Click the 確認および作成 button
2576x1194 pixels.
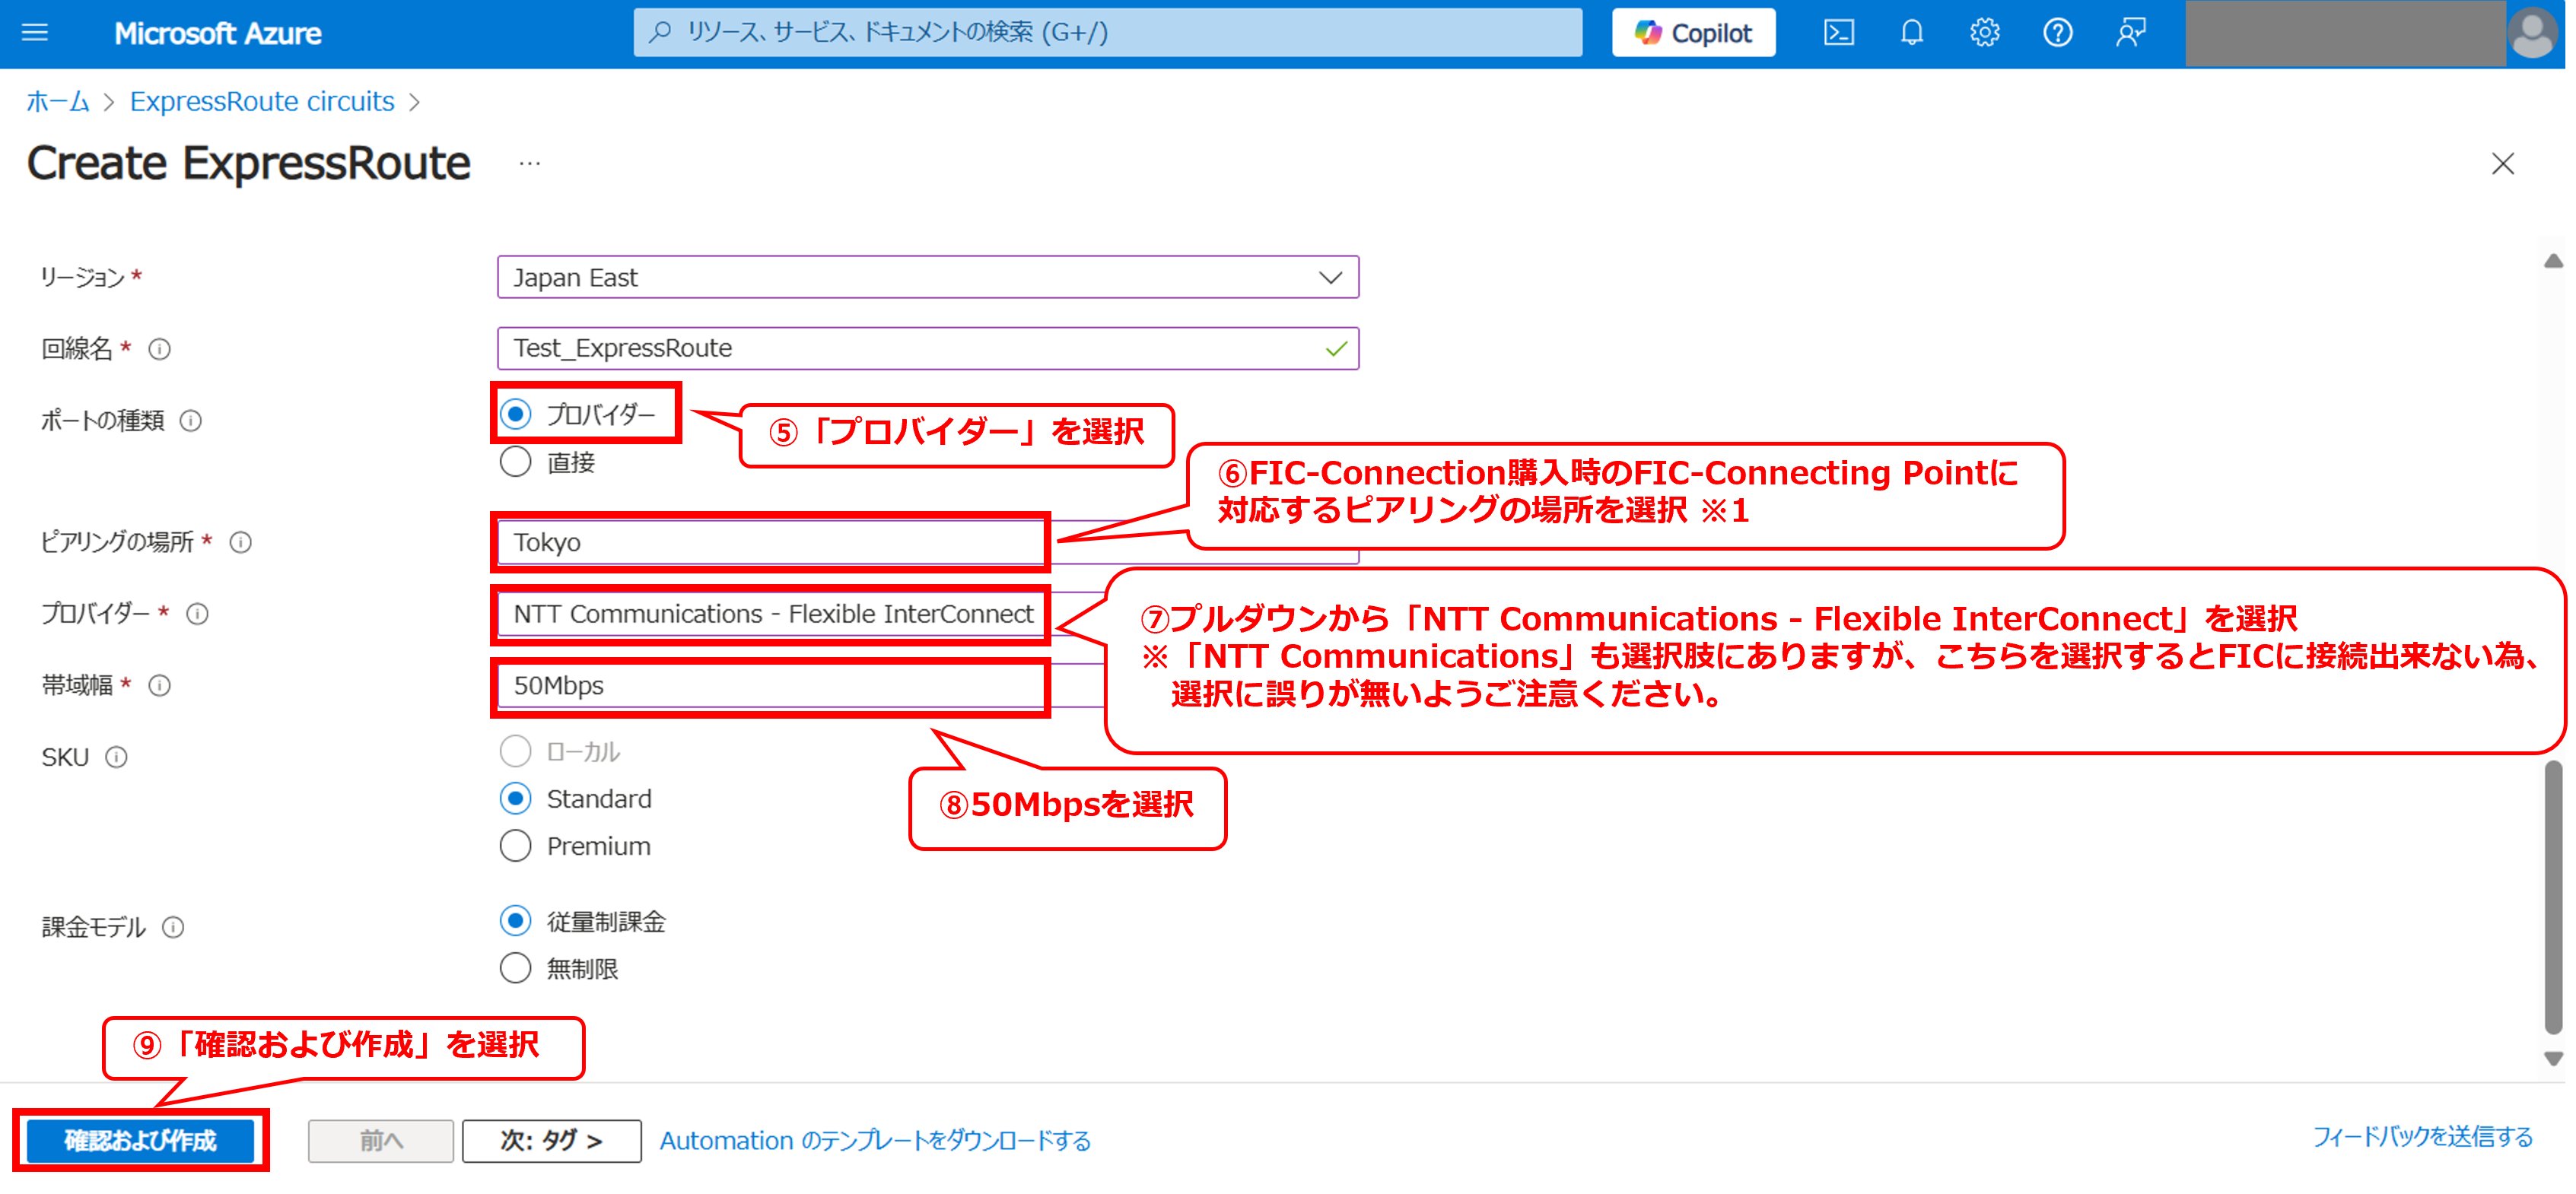tap(140, 1141)
